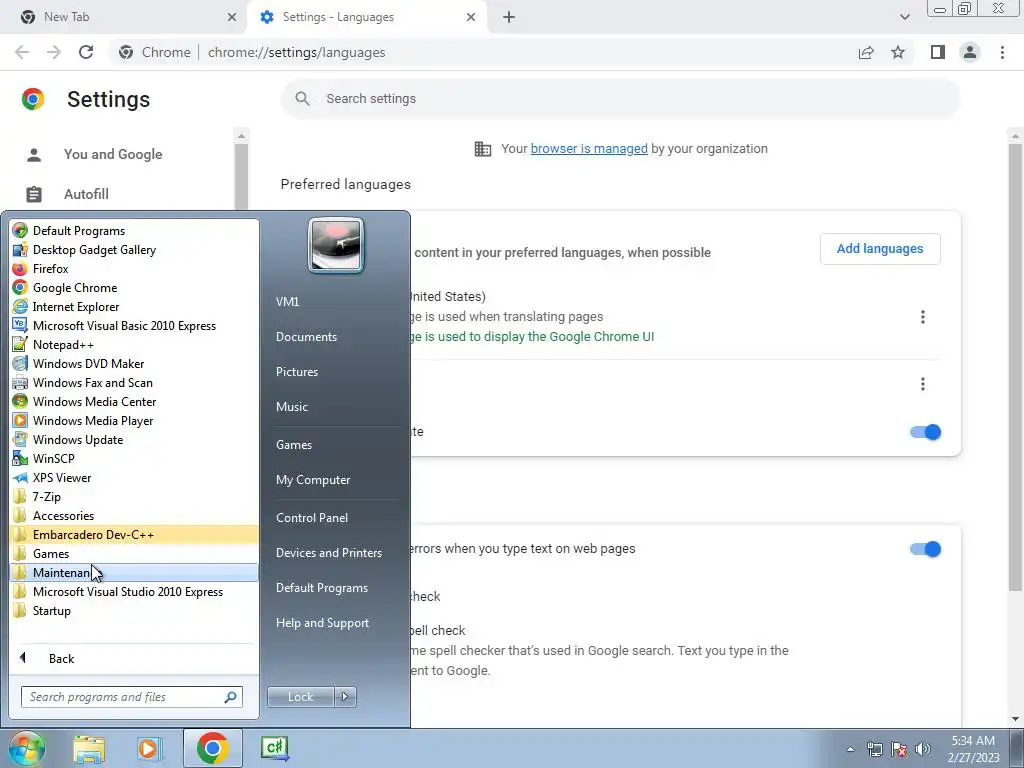1024x768 pixels.
Task: Show hidden system tray icons
Action: pos(850,749)
